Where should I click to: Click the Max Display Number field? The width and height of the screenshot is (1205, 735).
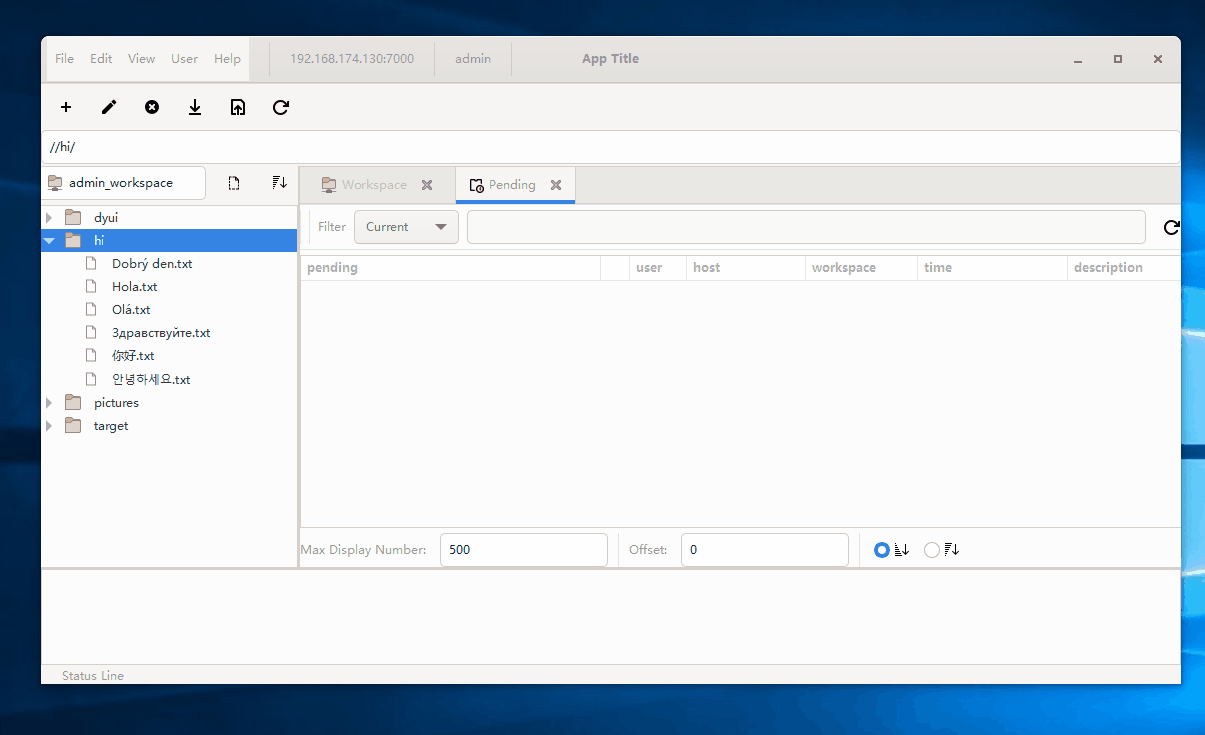pyautogui.click(x=523, y=549)
